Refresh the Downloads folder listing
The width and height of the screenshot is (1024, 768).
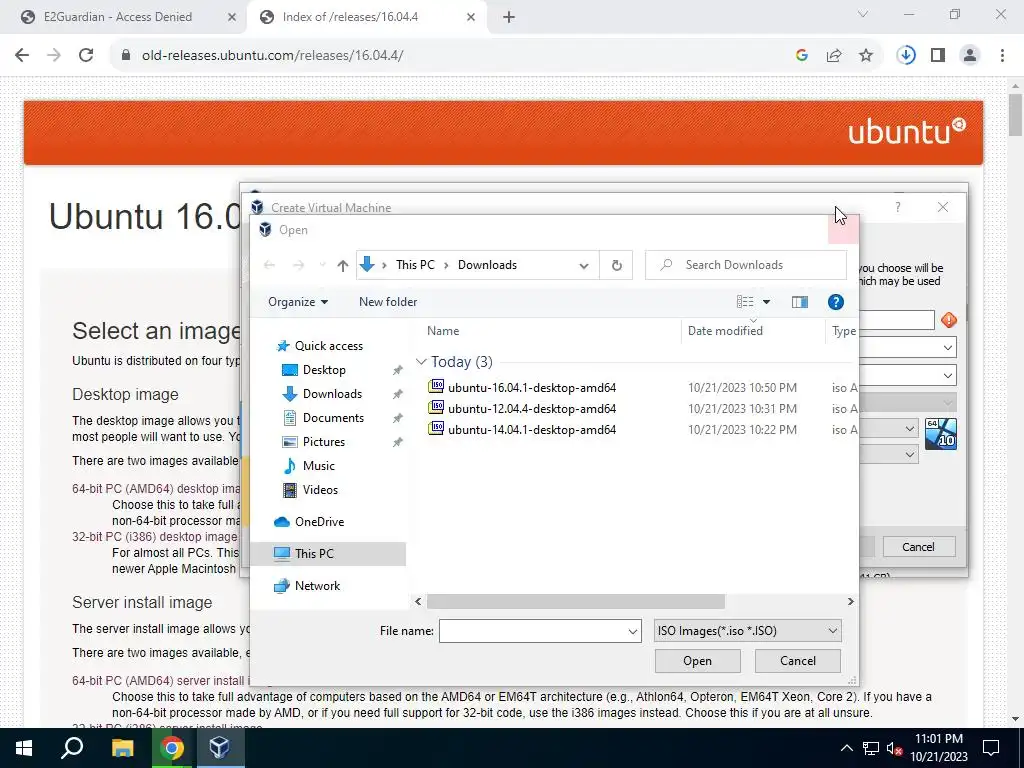[616, 265]
